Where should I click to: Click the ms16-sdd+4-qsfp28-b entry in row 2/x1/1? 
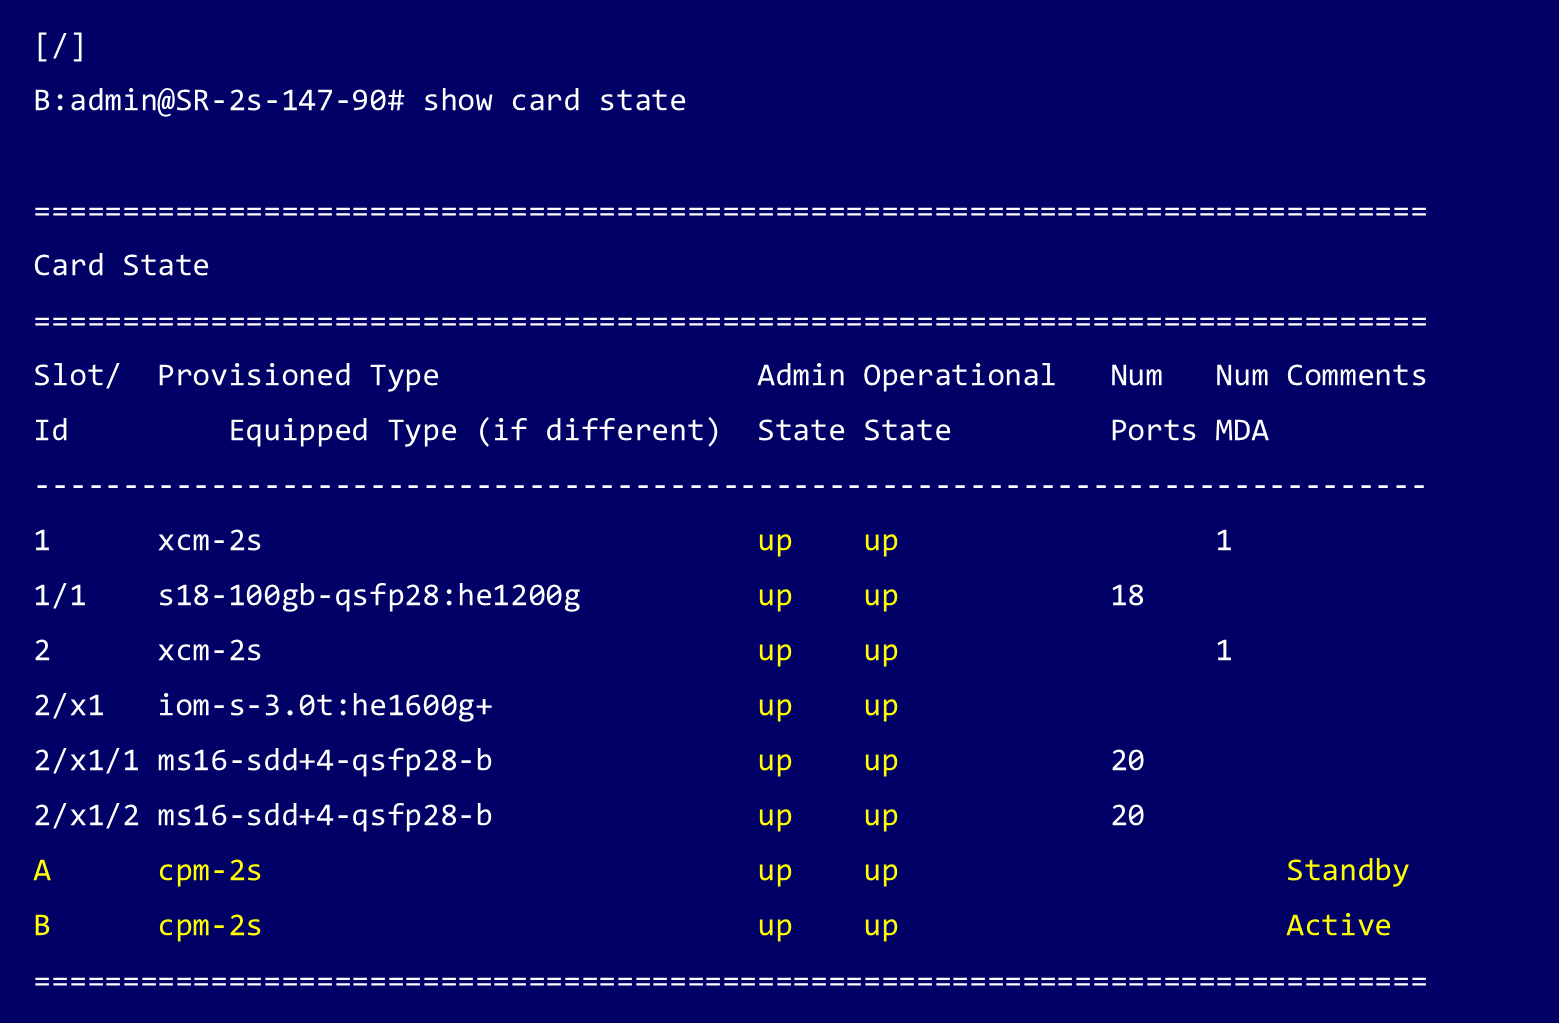[x=325, y=762]
